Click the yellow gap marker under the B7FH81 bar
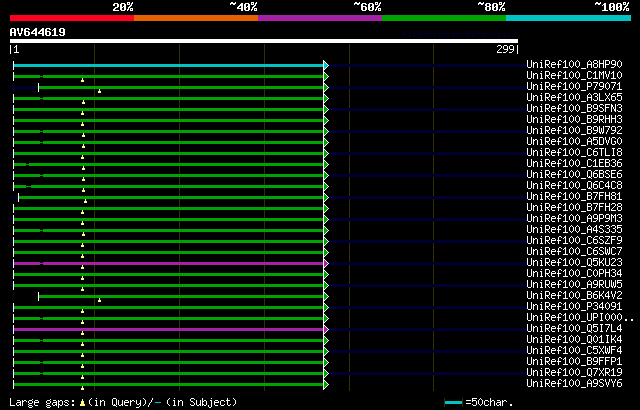 (x=85, y=202)
